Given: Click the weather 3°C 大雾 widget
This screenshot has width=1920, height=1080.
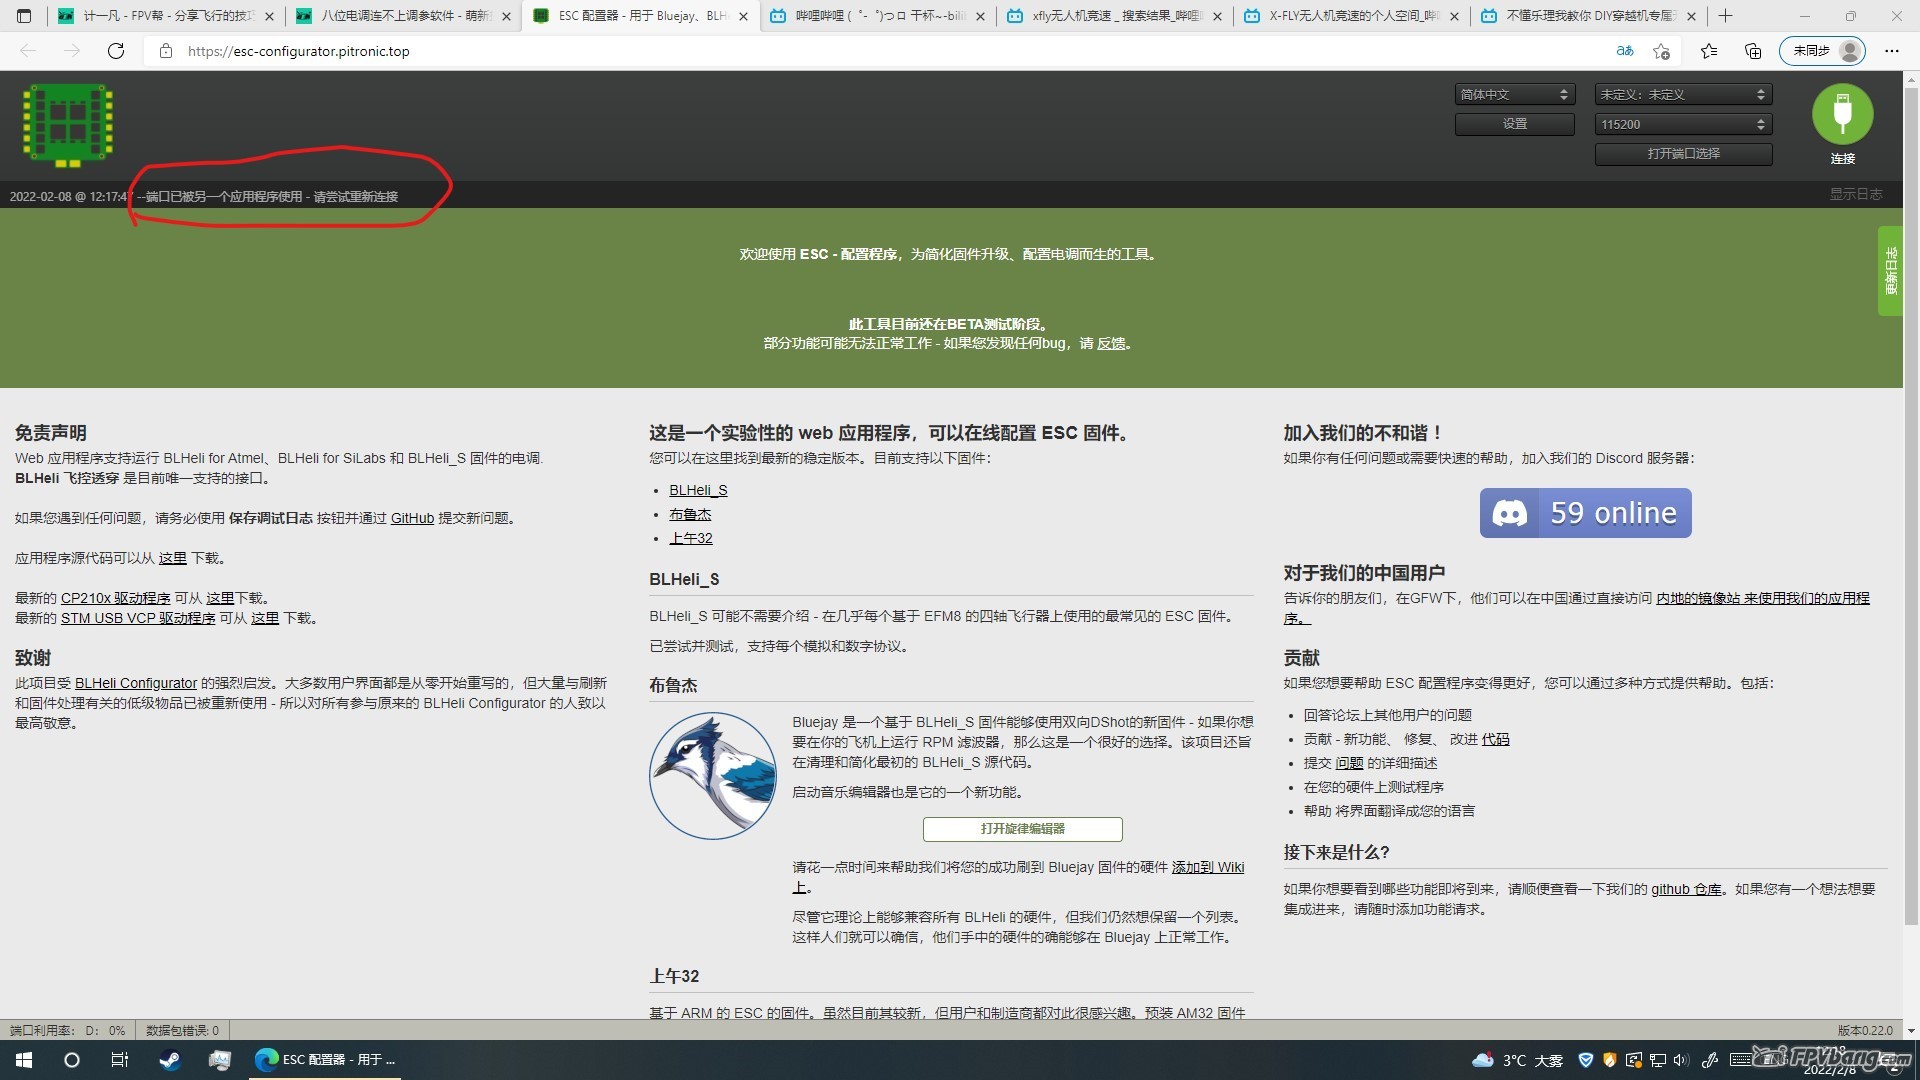Looking at the screenshot, I should click(1518, 1060).
